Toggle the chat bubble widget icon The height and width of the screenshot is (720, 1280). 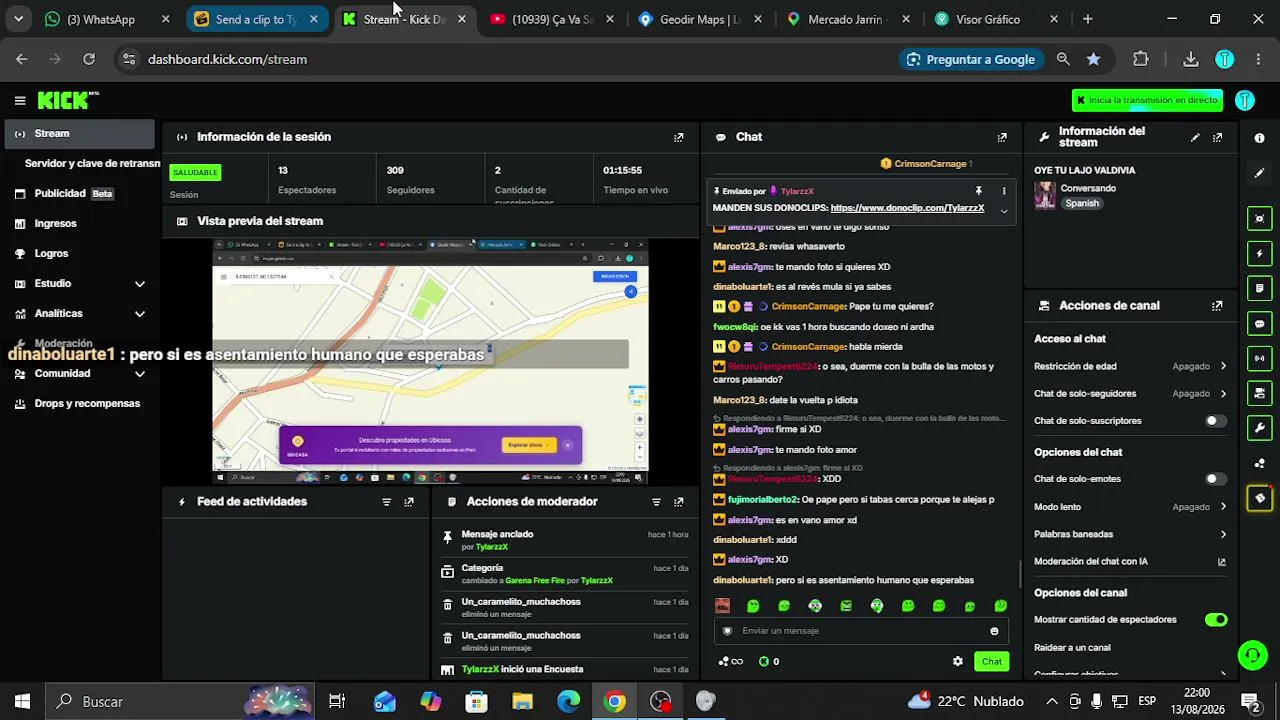1260,324
